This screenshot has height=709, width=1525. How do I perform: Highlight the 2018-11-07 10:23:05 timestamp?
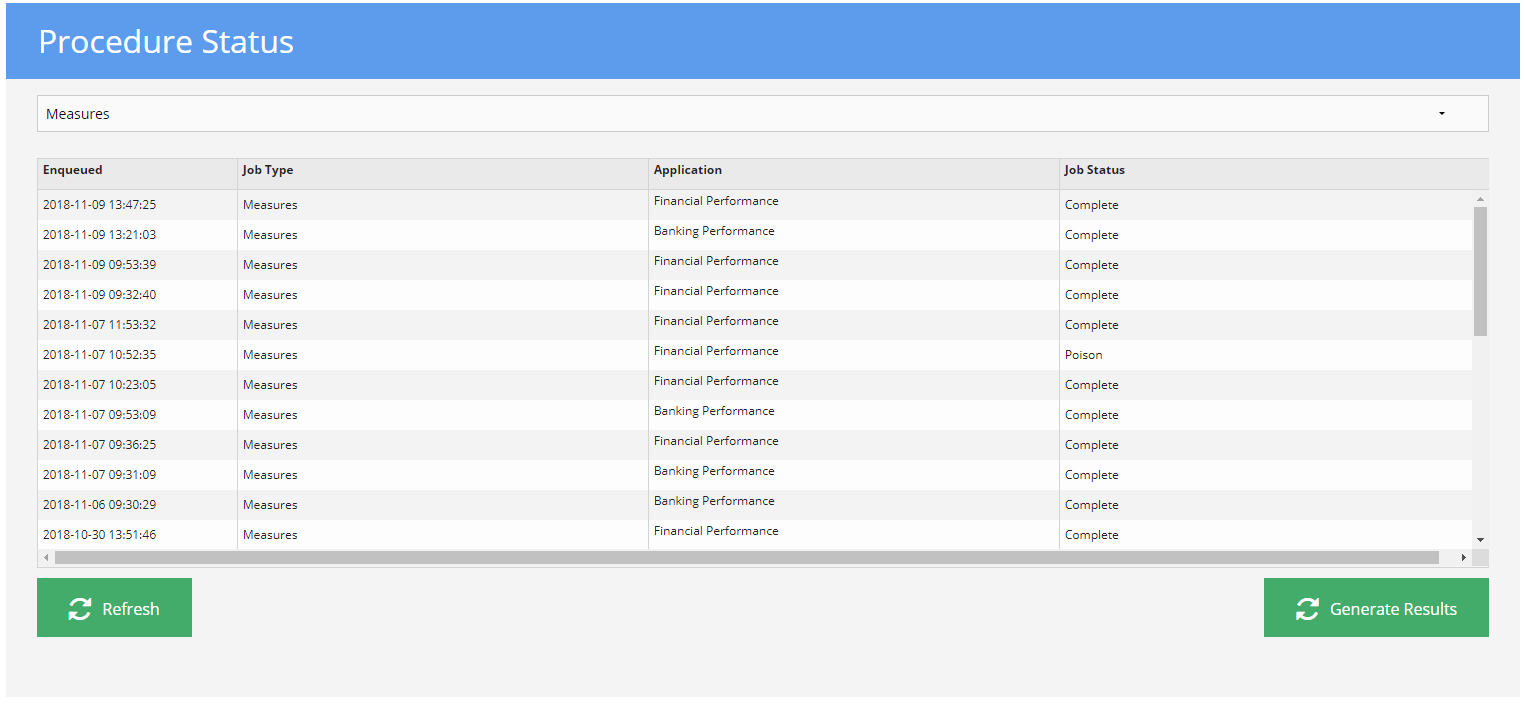[x=99, y=385]
